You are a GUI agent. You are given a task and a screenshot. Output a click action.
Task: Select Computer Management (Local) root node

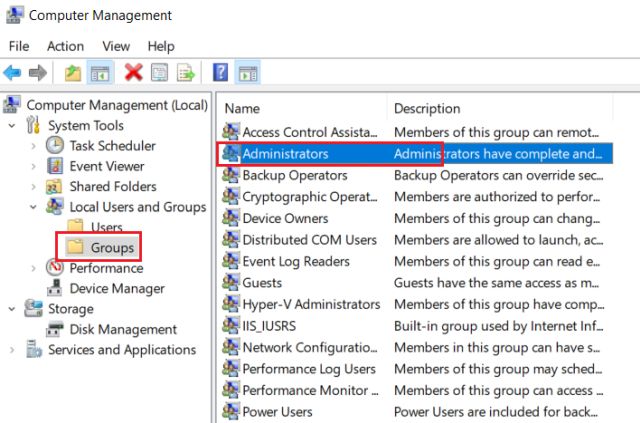106,105
